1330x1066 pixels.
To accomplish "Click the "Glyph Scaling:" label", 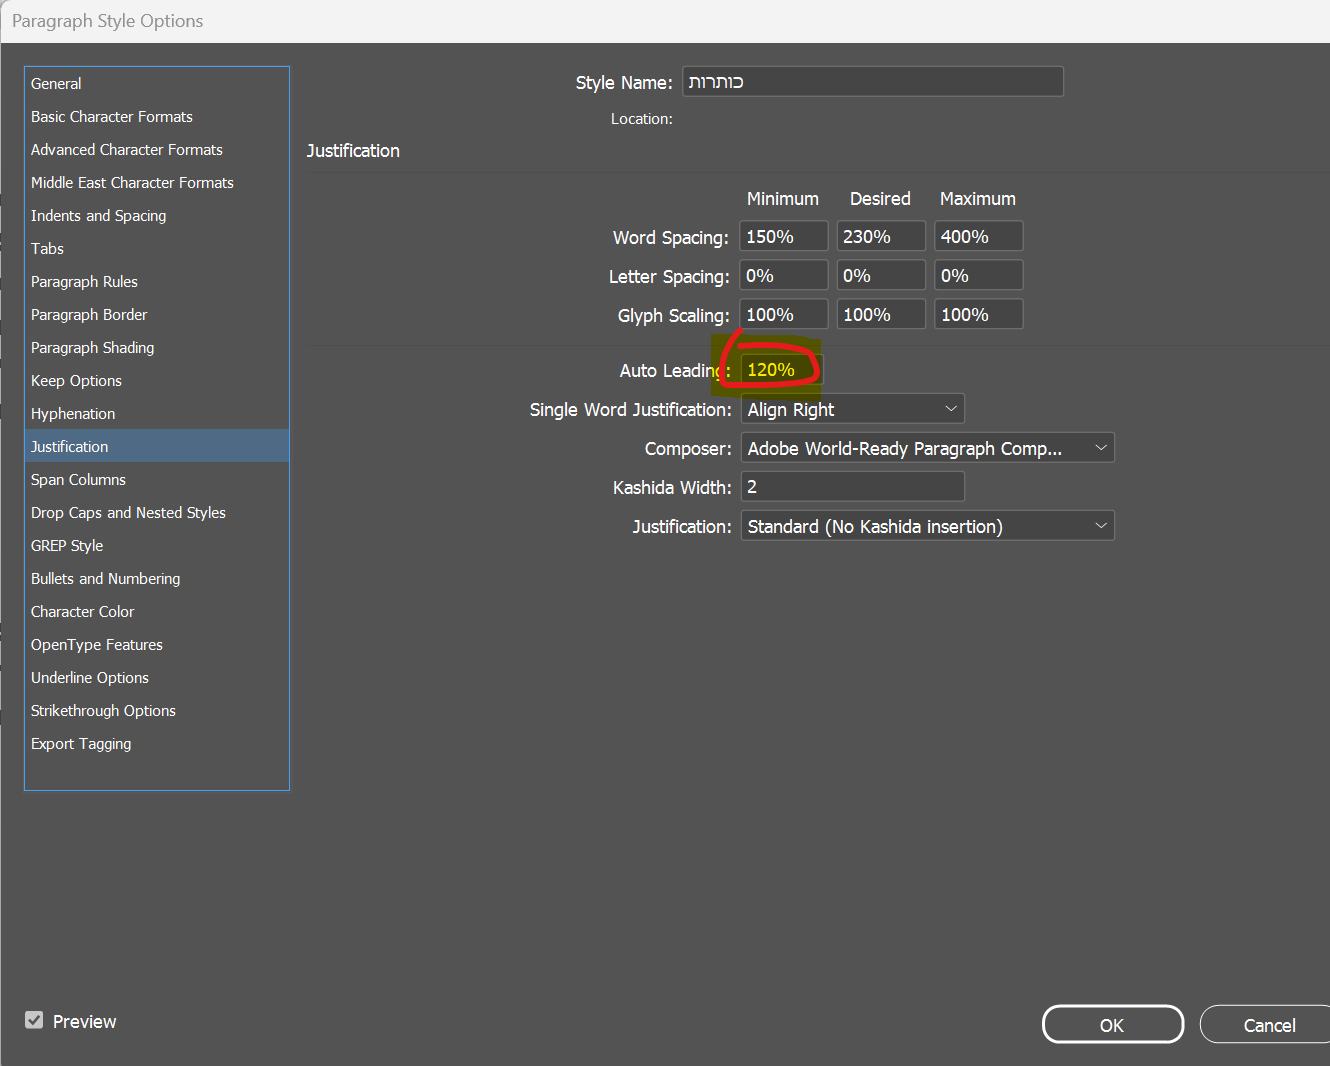I will (x=674, y=316).
